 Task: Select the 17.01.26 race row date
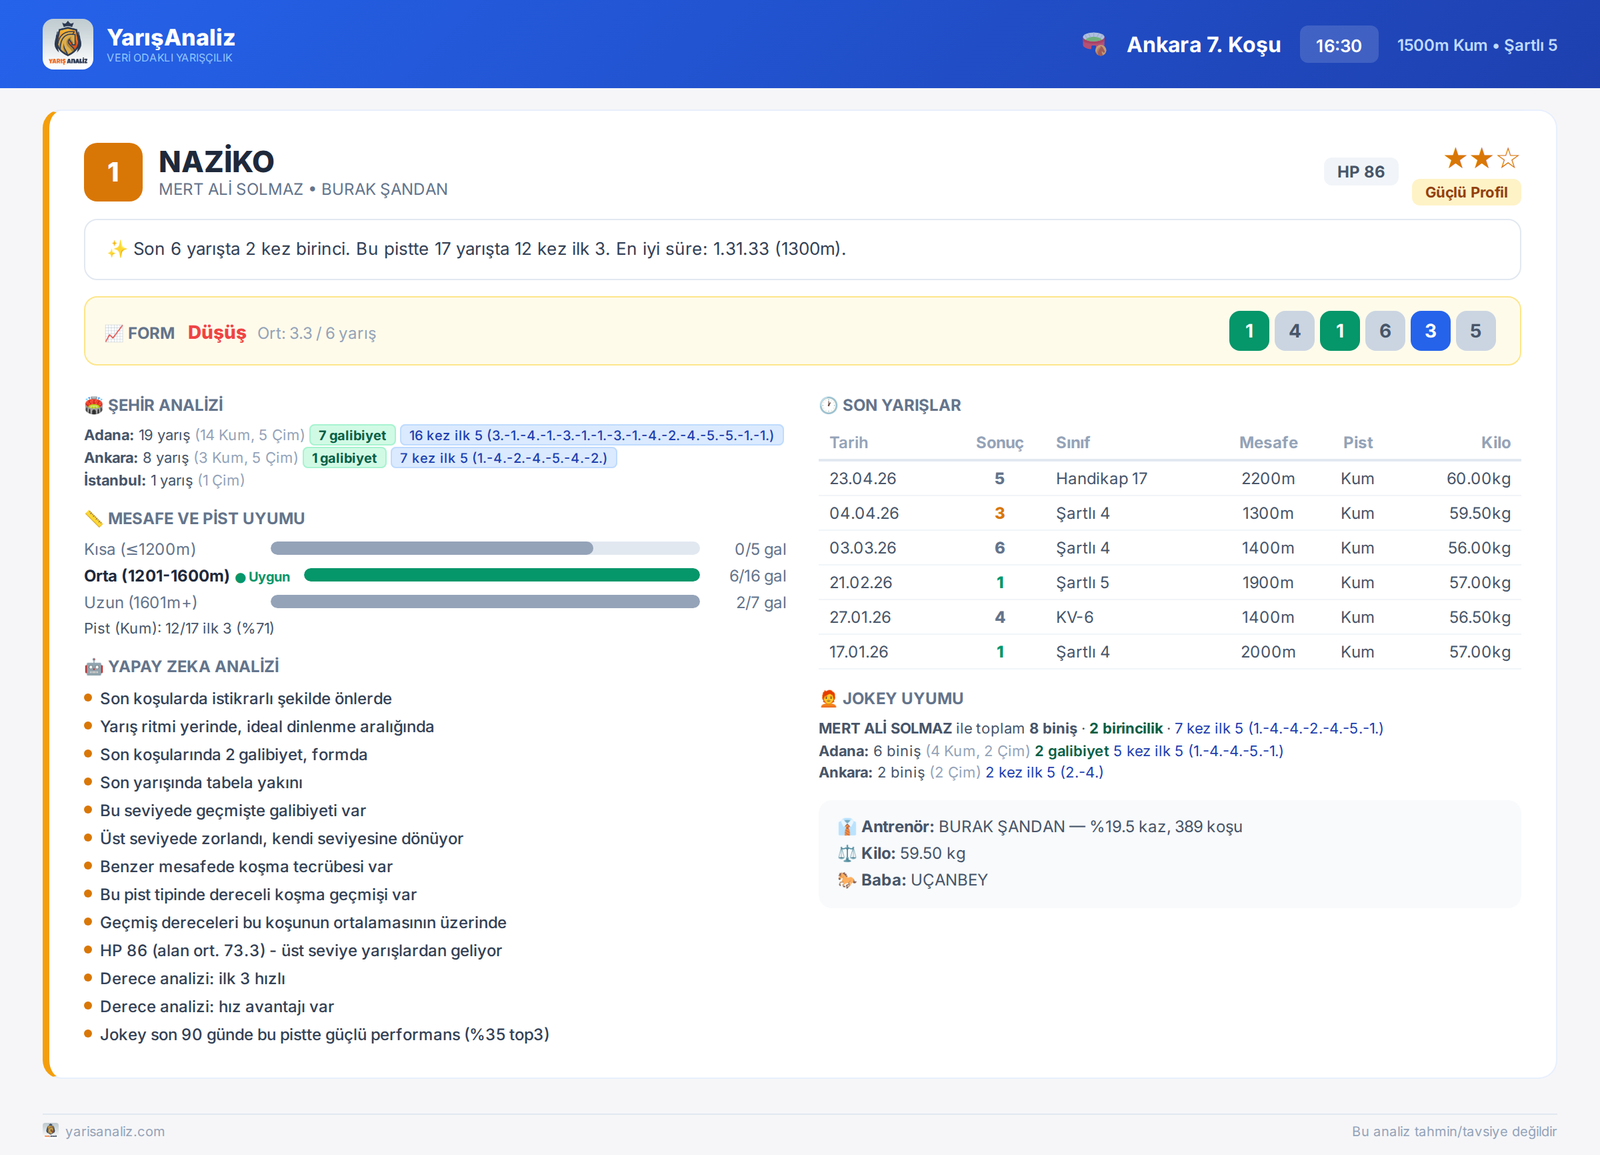pos(859,652)
